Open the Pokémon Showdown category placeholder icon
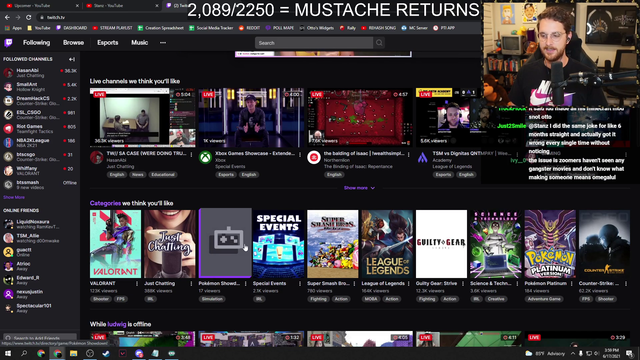 click(225, 243)
